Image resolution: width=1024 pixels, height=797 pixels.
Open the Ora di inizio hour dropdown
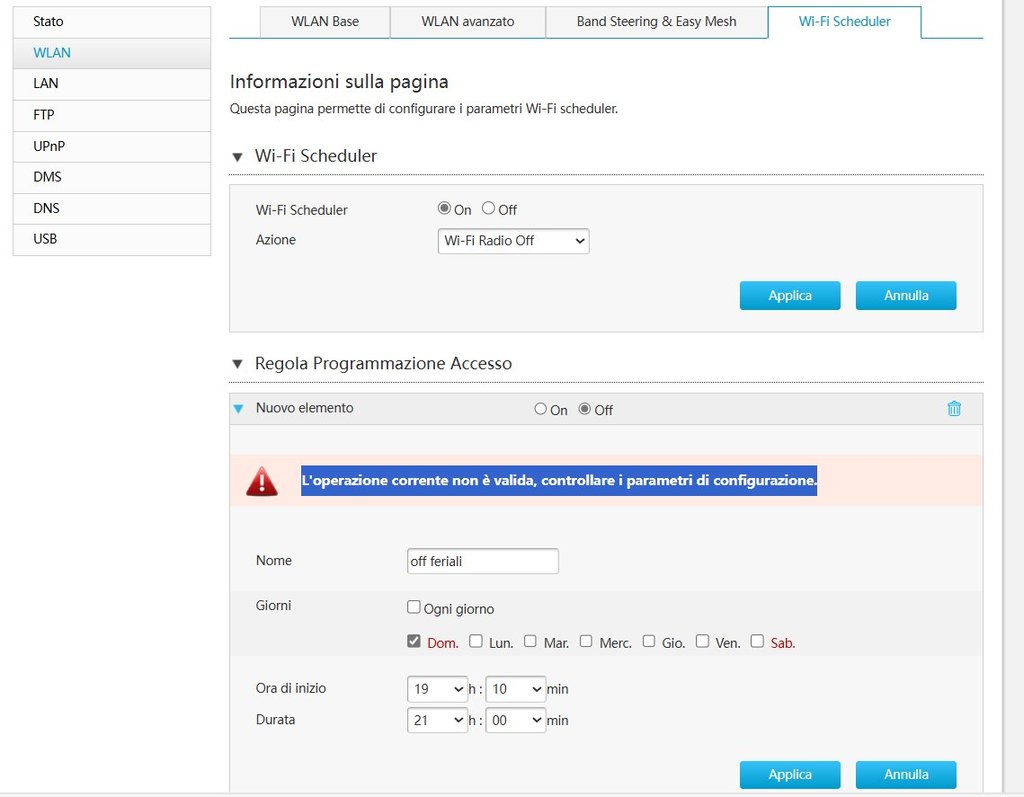pyautogui.click(x=437, y=689)
